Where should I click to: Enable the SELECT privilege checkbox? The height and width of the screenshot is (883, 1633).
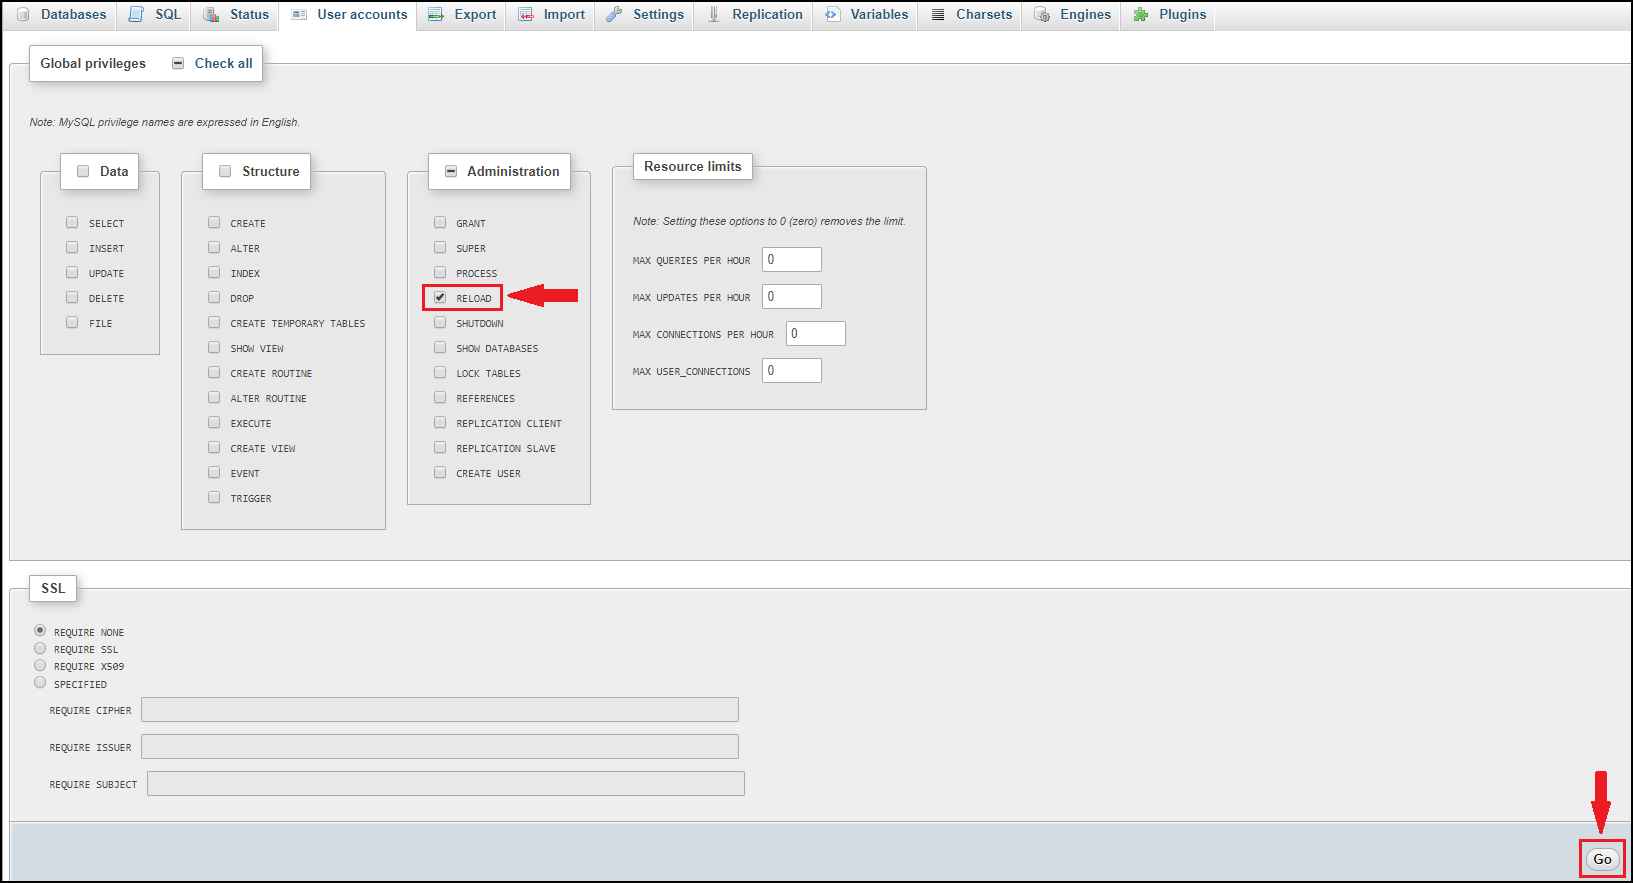72,223
